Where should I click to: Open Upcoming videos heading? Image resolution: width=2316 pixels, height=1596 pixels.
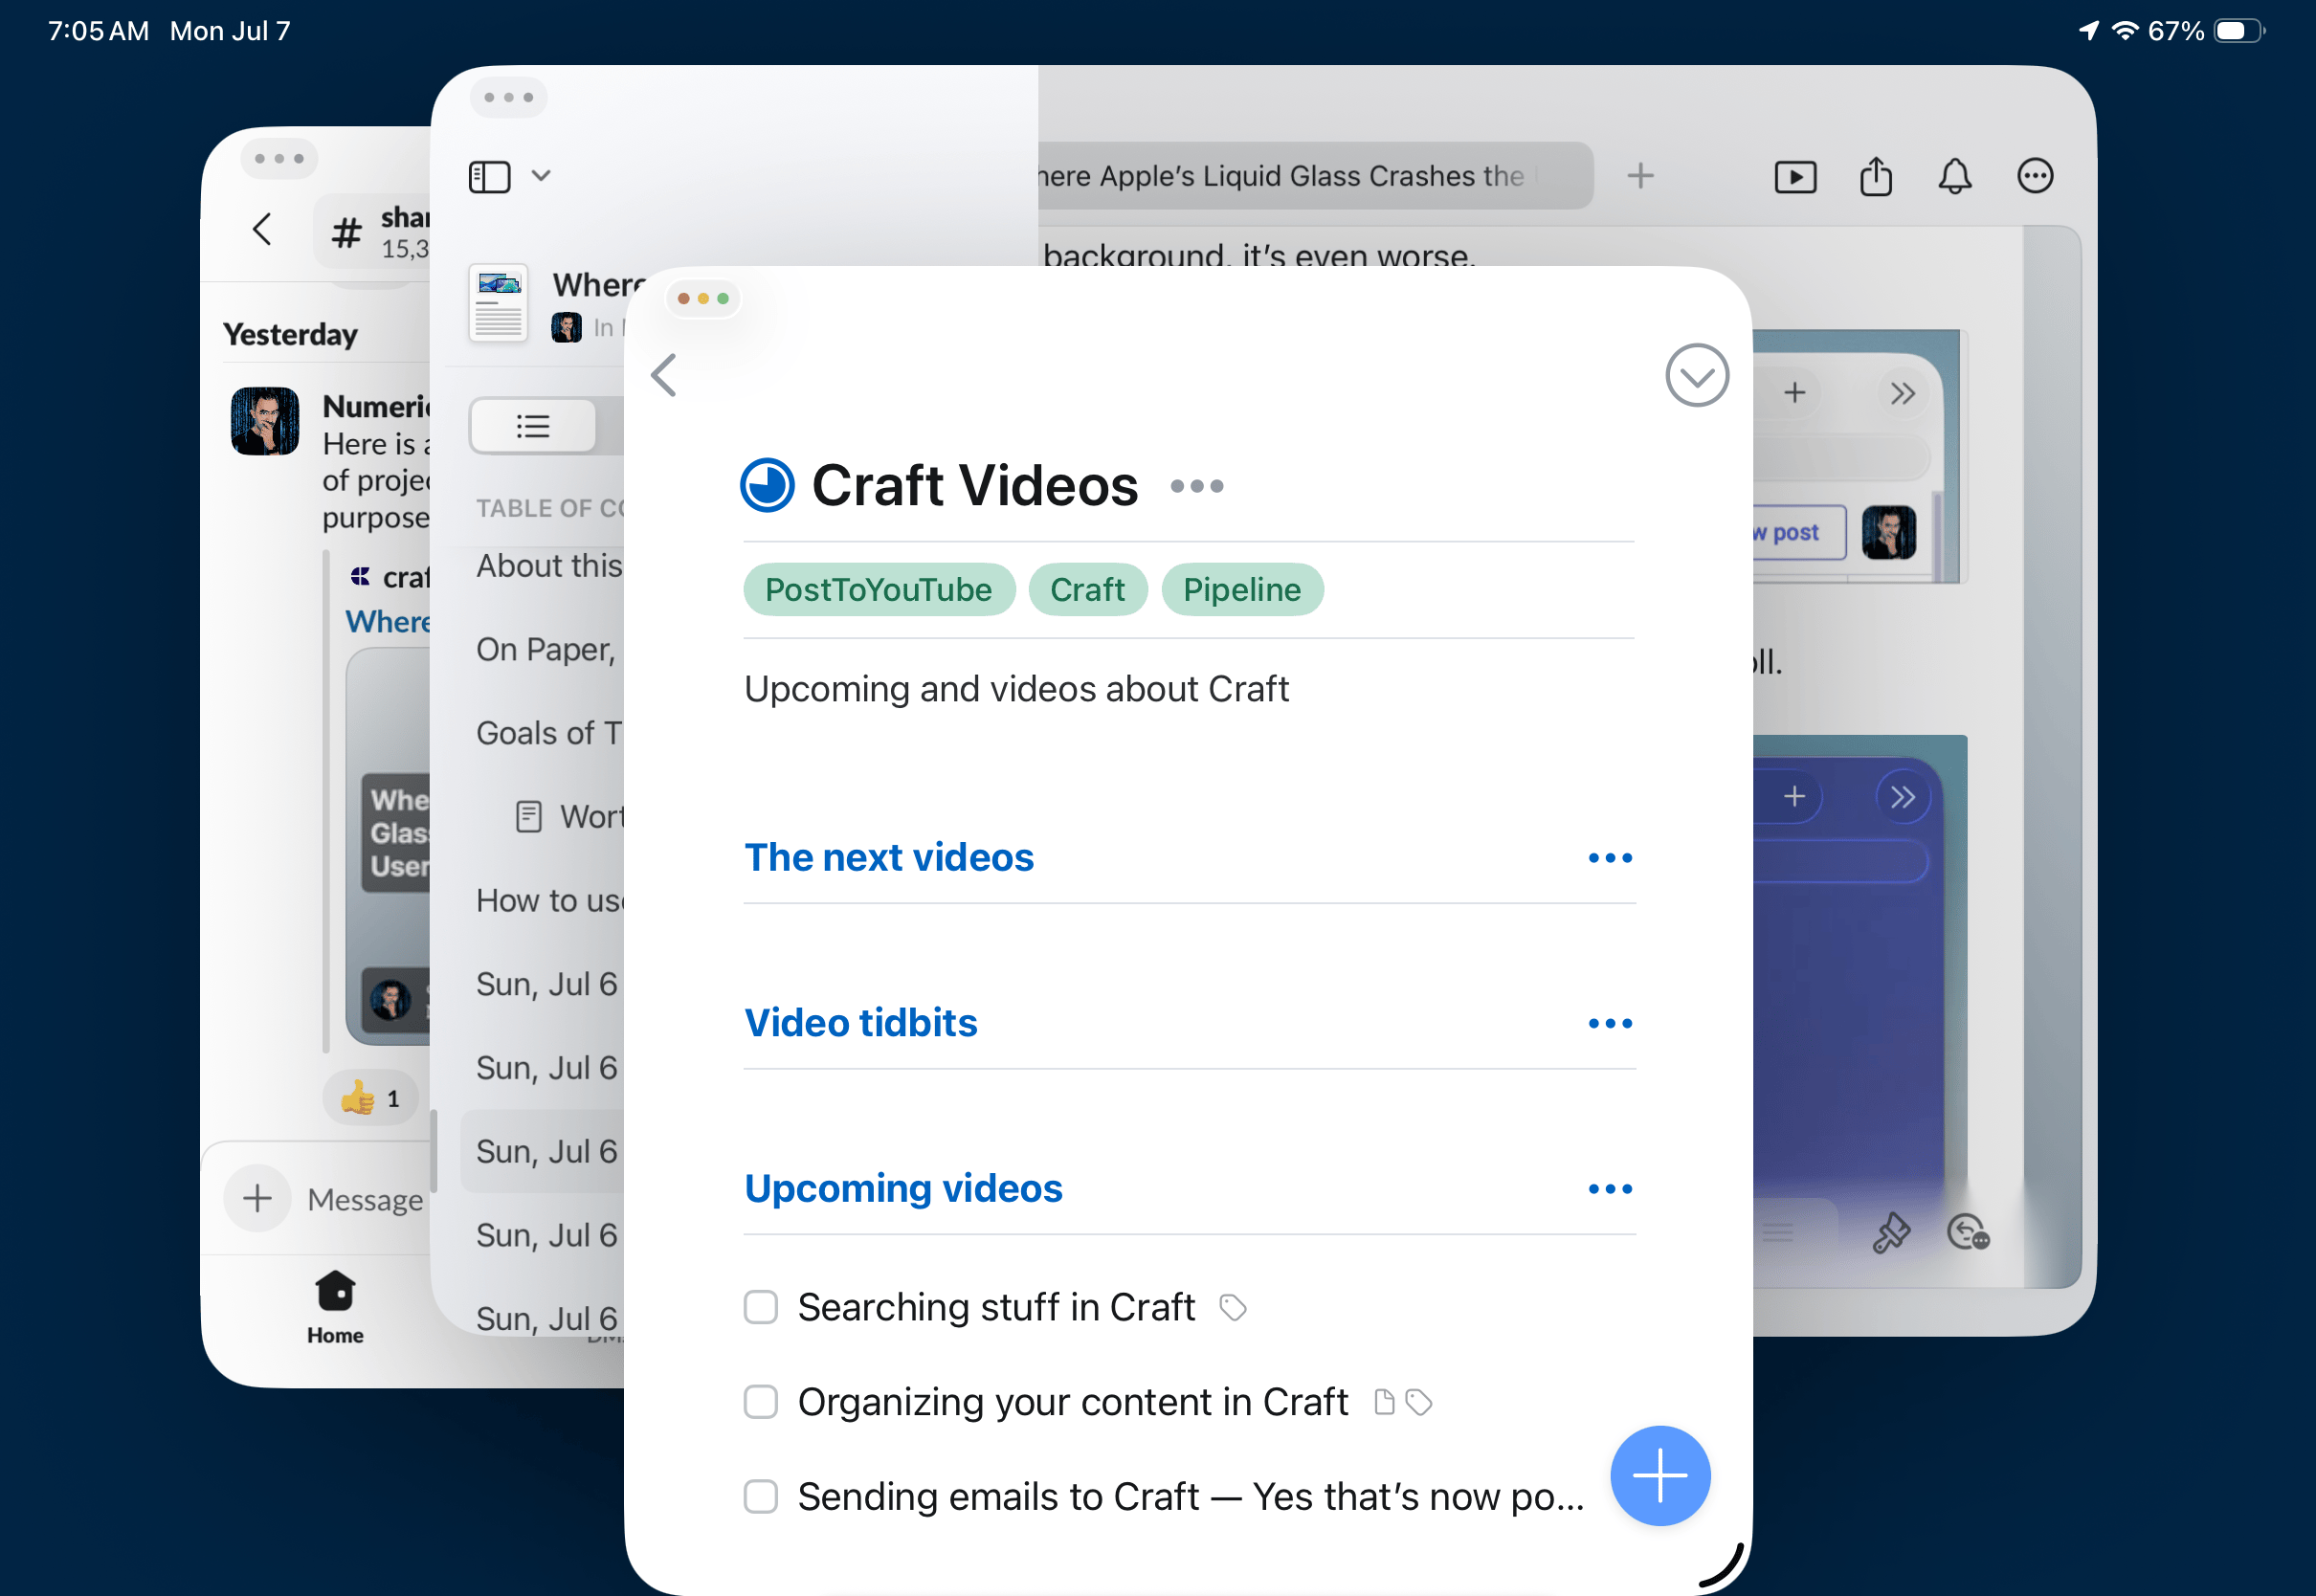point(903,1187)
